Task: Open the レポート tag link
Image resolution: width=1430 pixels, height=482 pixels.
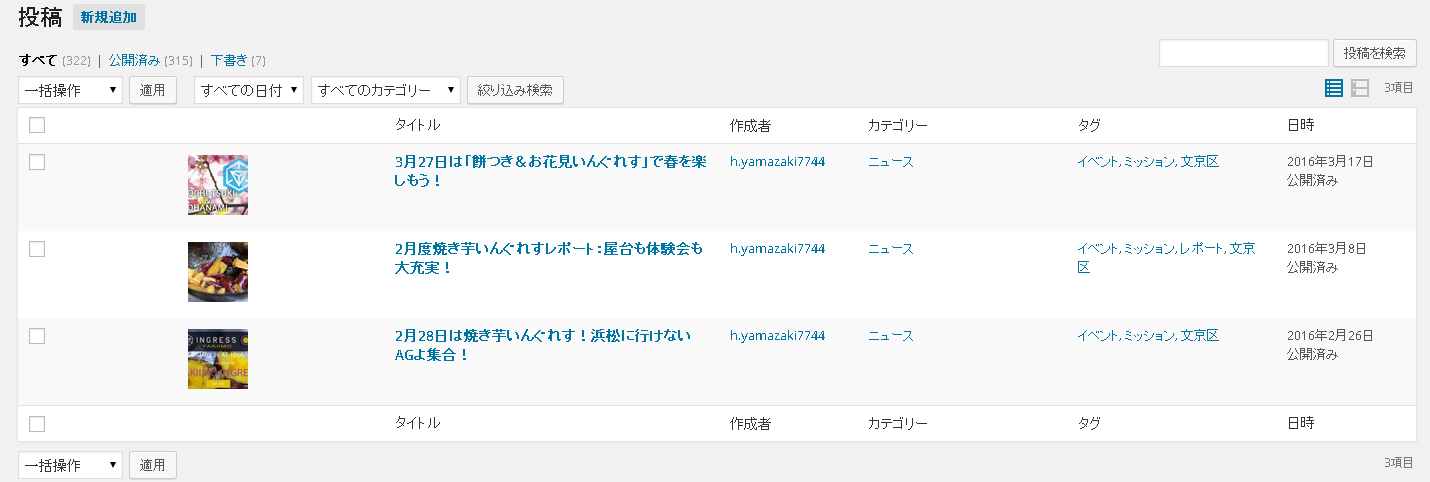Action: pos(1201,249)
